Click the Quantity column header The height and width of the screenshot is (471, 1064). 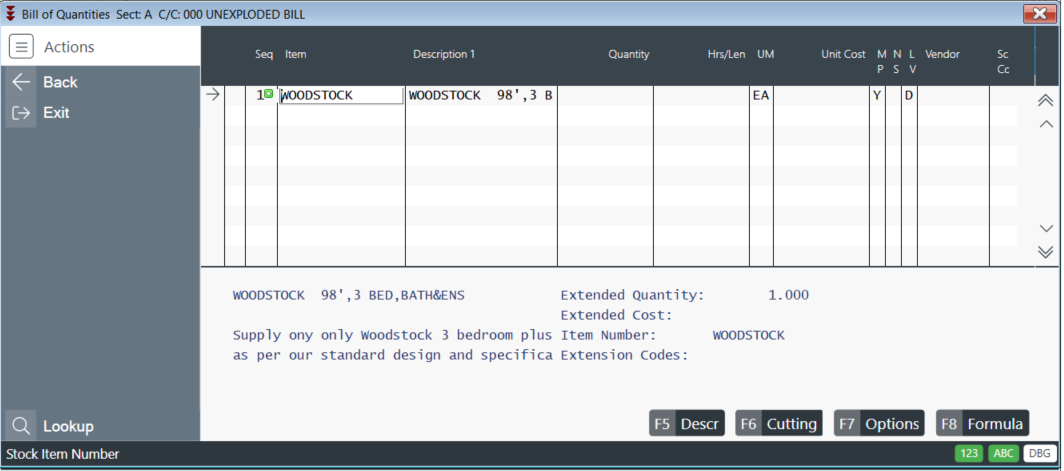[x=628, y=54]
